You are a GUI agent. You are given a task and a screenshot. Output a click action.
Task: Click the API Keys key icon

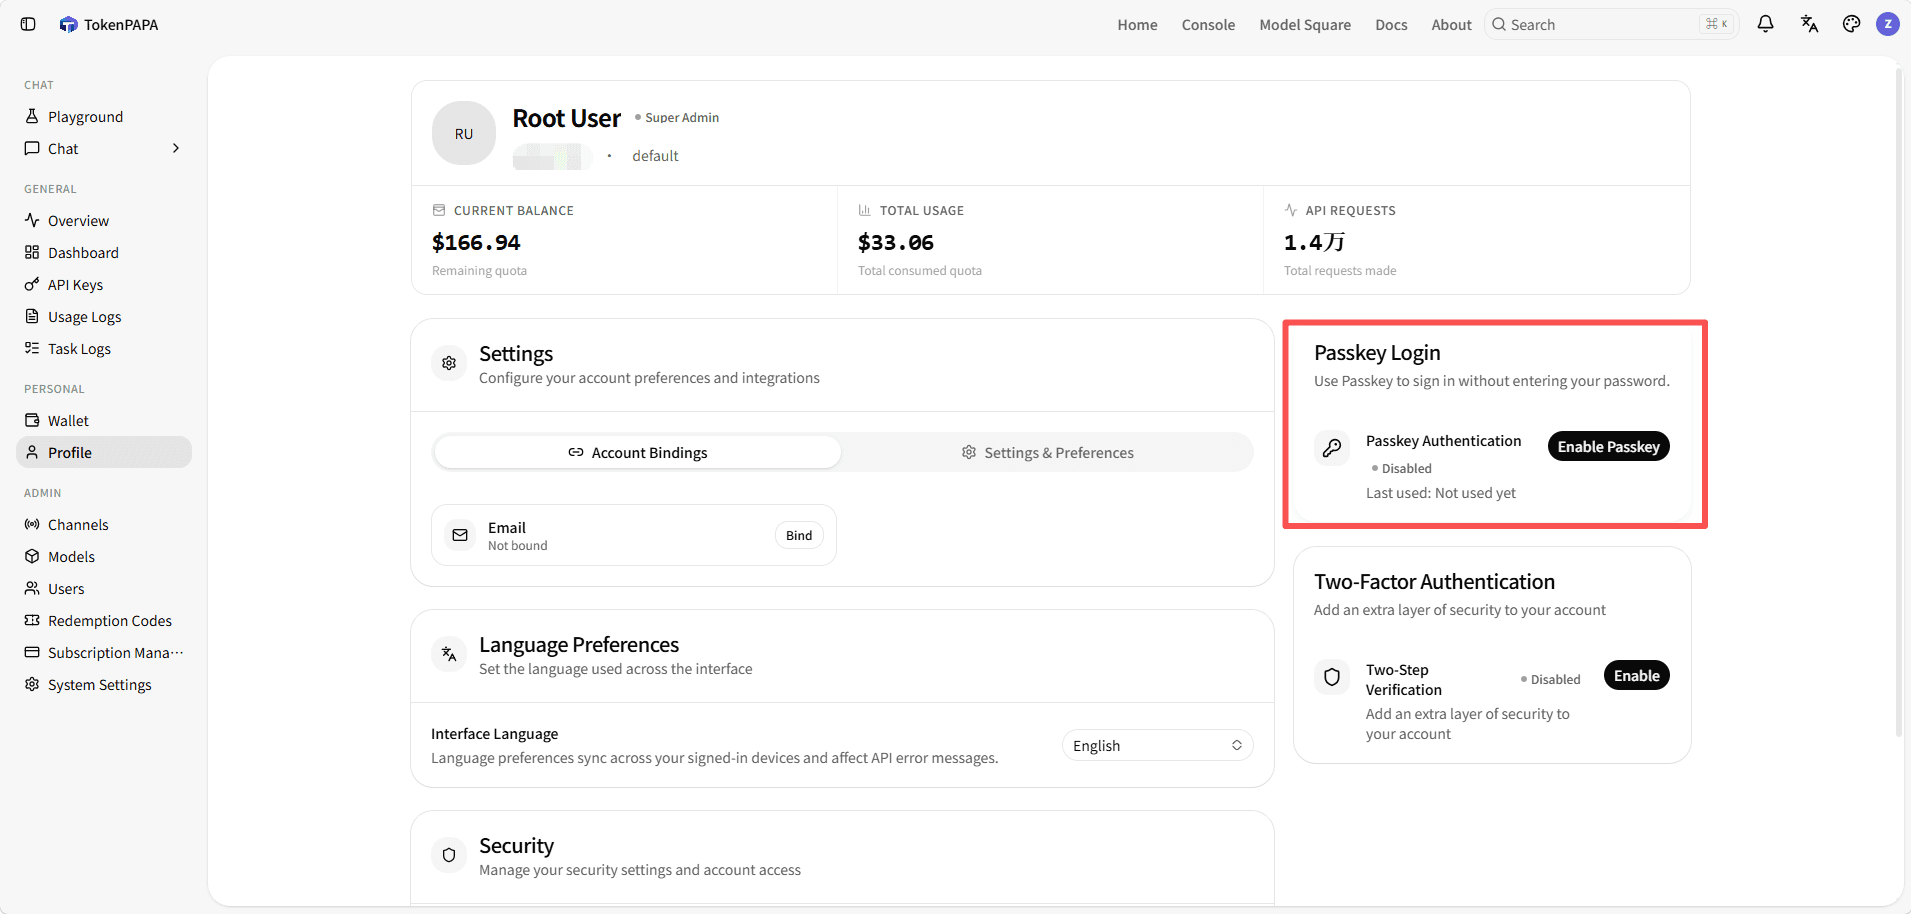[x=32, y=284]
